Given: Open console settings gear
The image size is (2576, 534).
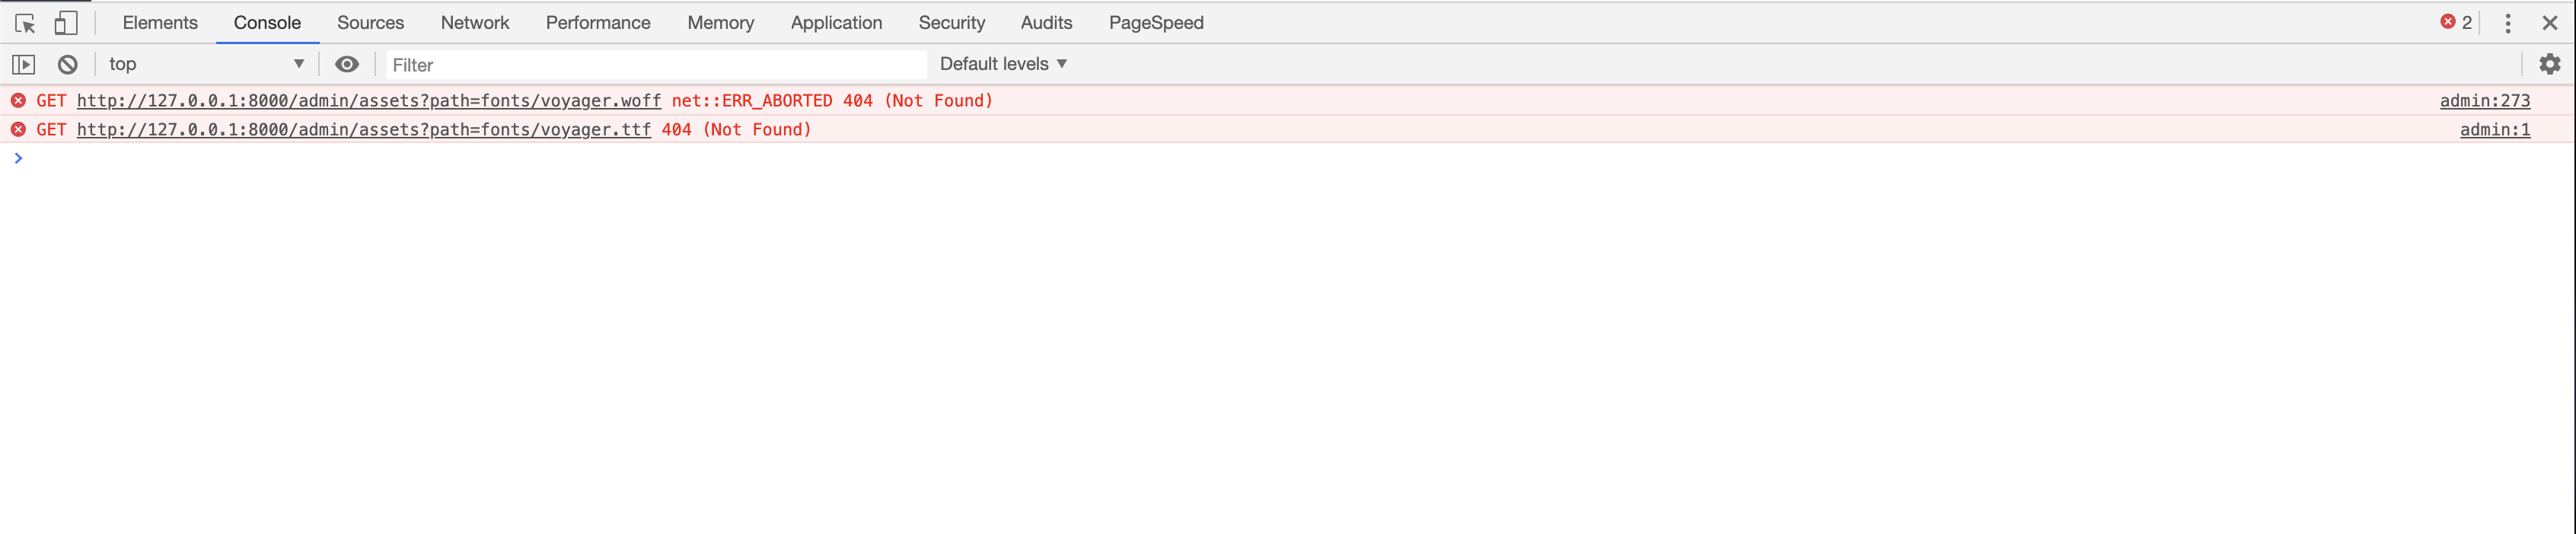Looking at the screenshot, I should pyautogui.click(x=2549, y=64).
